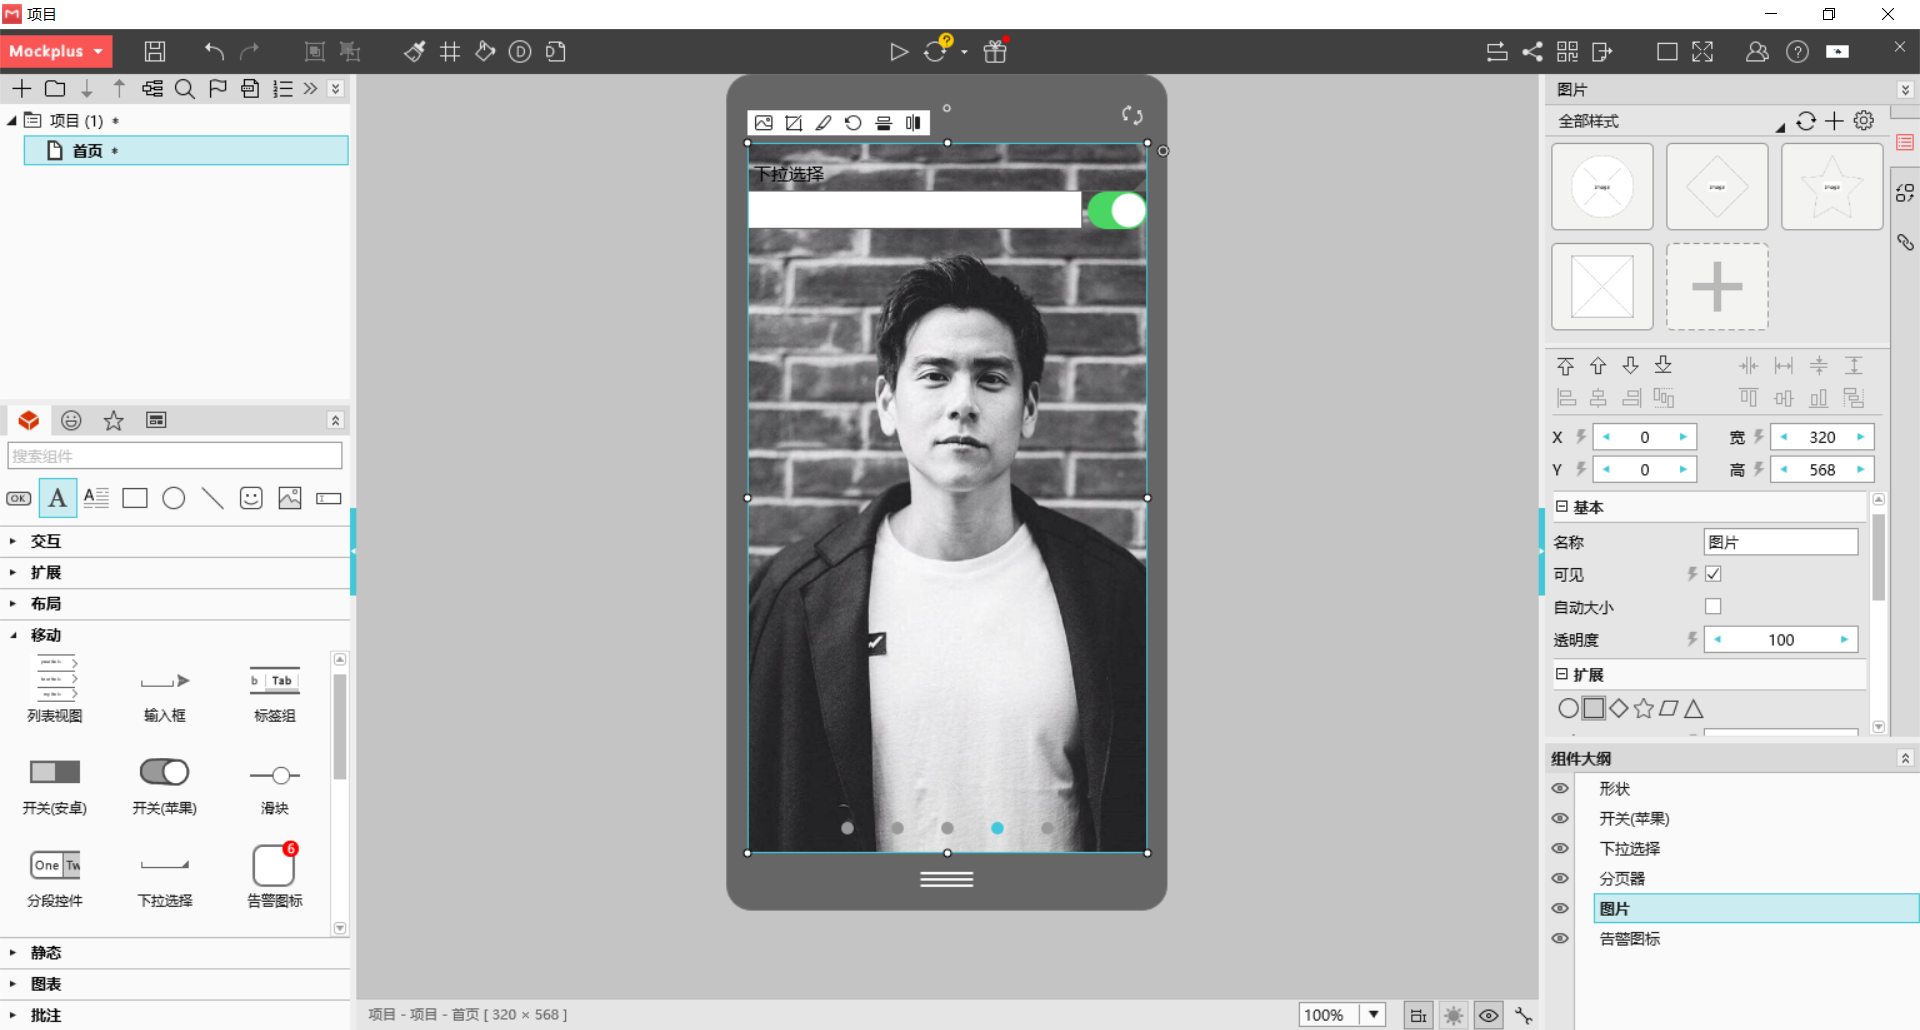Viewport: 1920px width, 1030px height.
Task: Select the circle shape component
Action: pos(174,498)
